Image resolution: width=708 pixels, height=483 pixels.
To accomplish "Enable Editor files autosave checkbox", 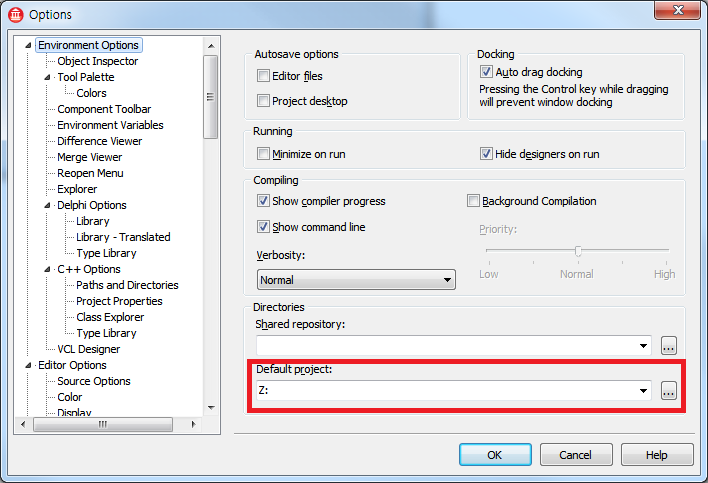I will pyautogui.click(x=264, y=76).
